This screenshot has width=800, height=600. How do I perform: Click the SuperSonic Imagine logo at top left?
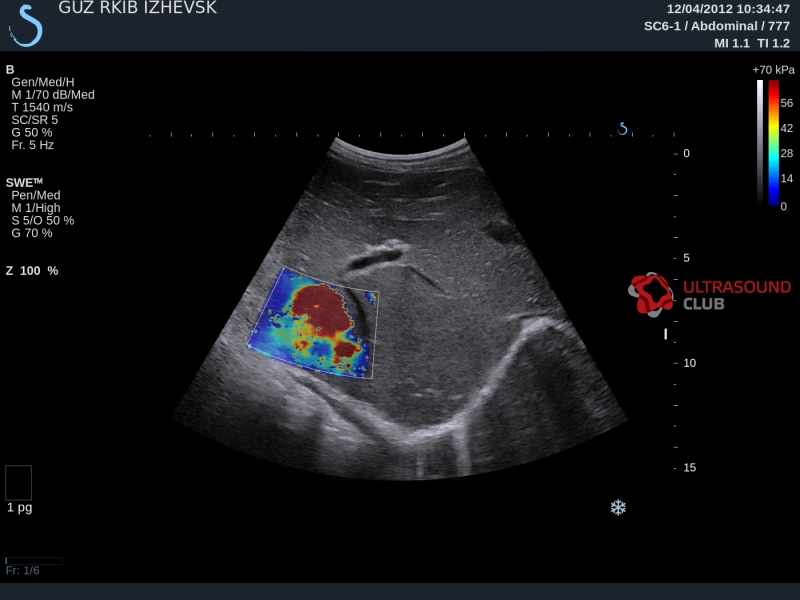[x=26, y=26]
